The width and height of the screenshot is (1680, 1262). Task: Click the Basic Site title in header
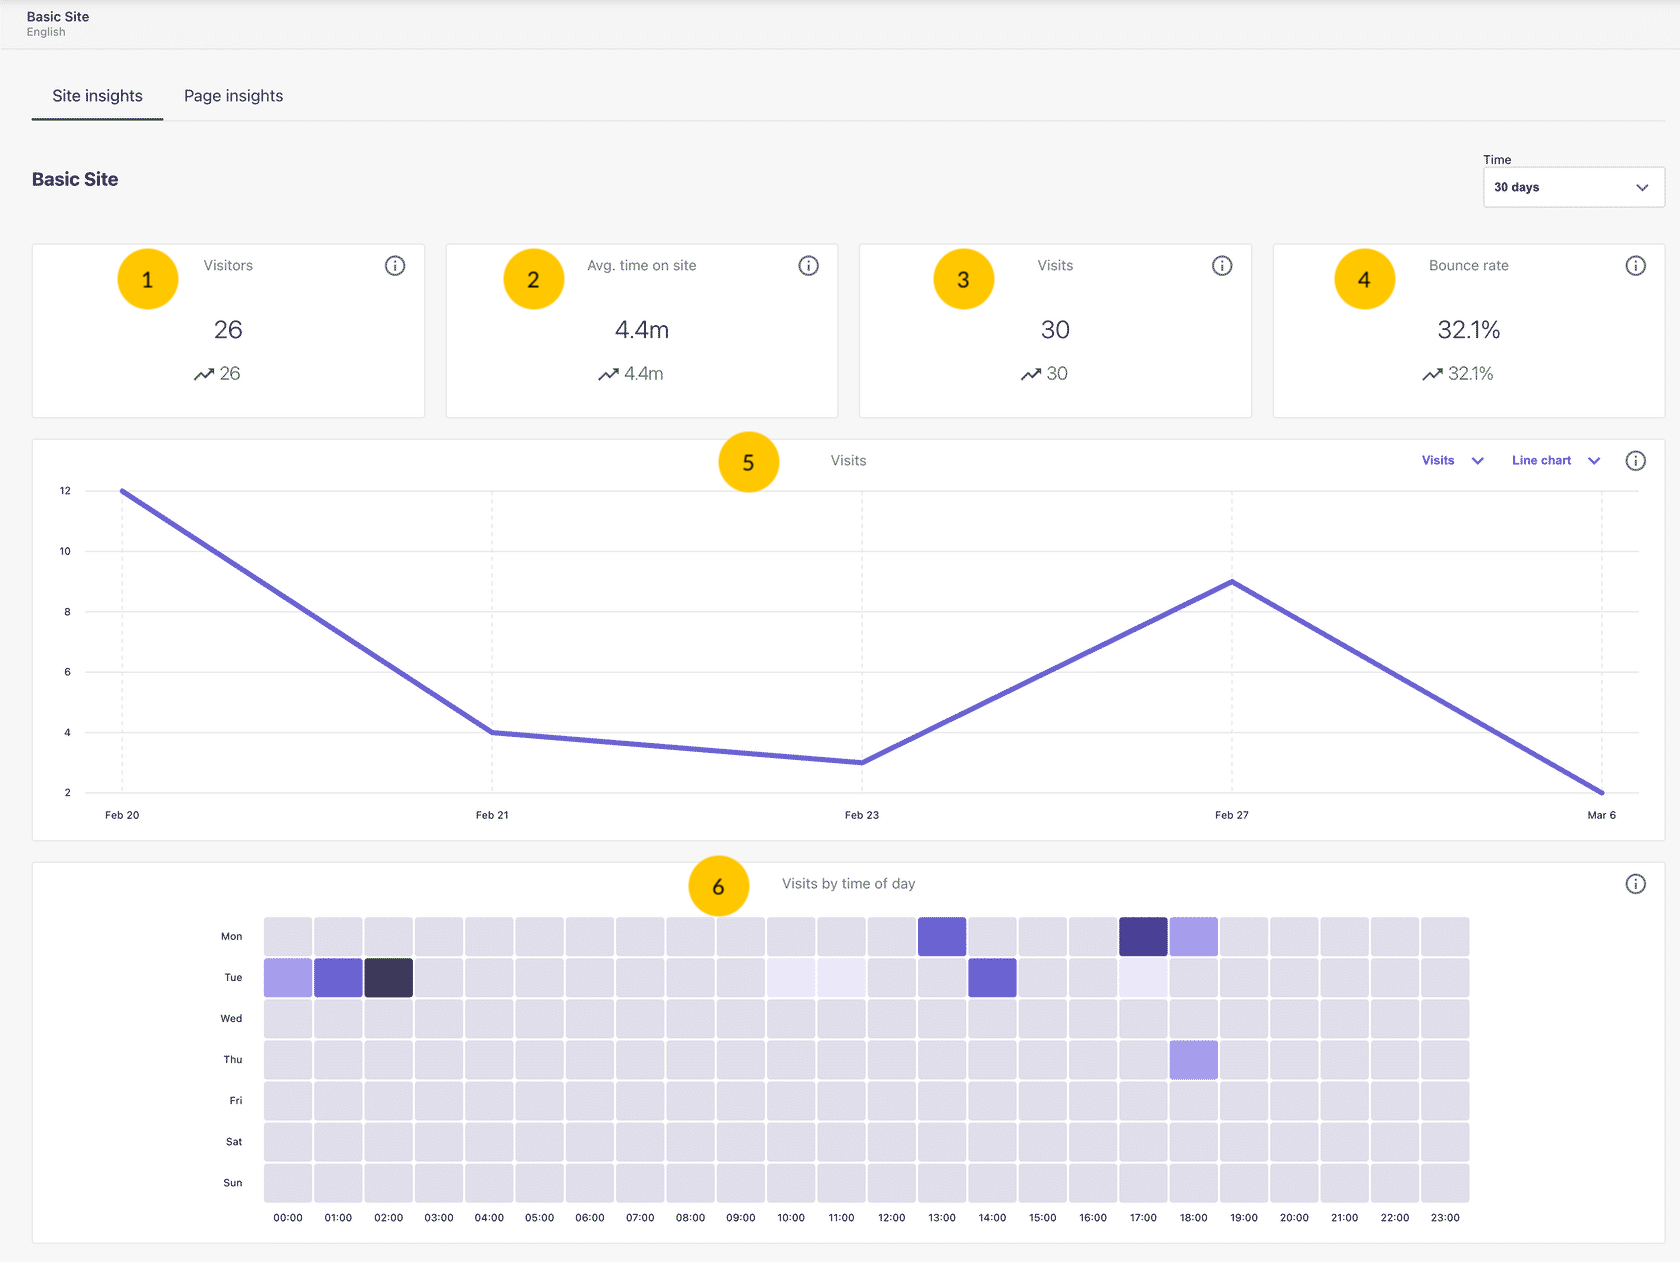pos(58,17)
